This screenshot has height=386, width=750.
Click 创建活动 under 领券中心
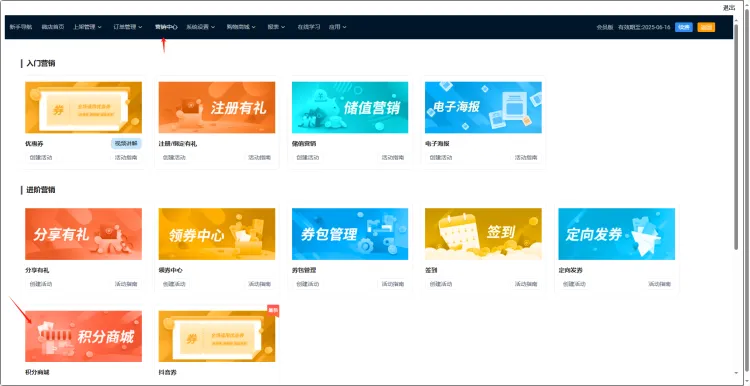(174, 284)
